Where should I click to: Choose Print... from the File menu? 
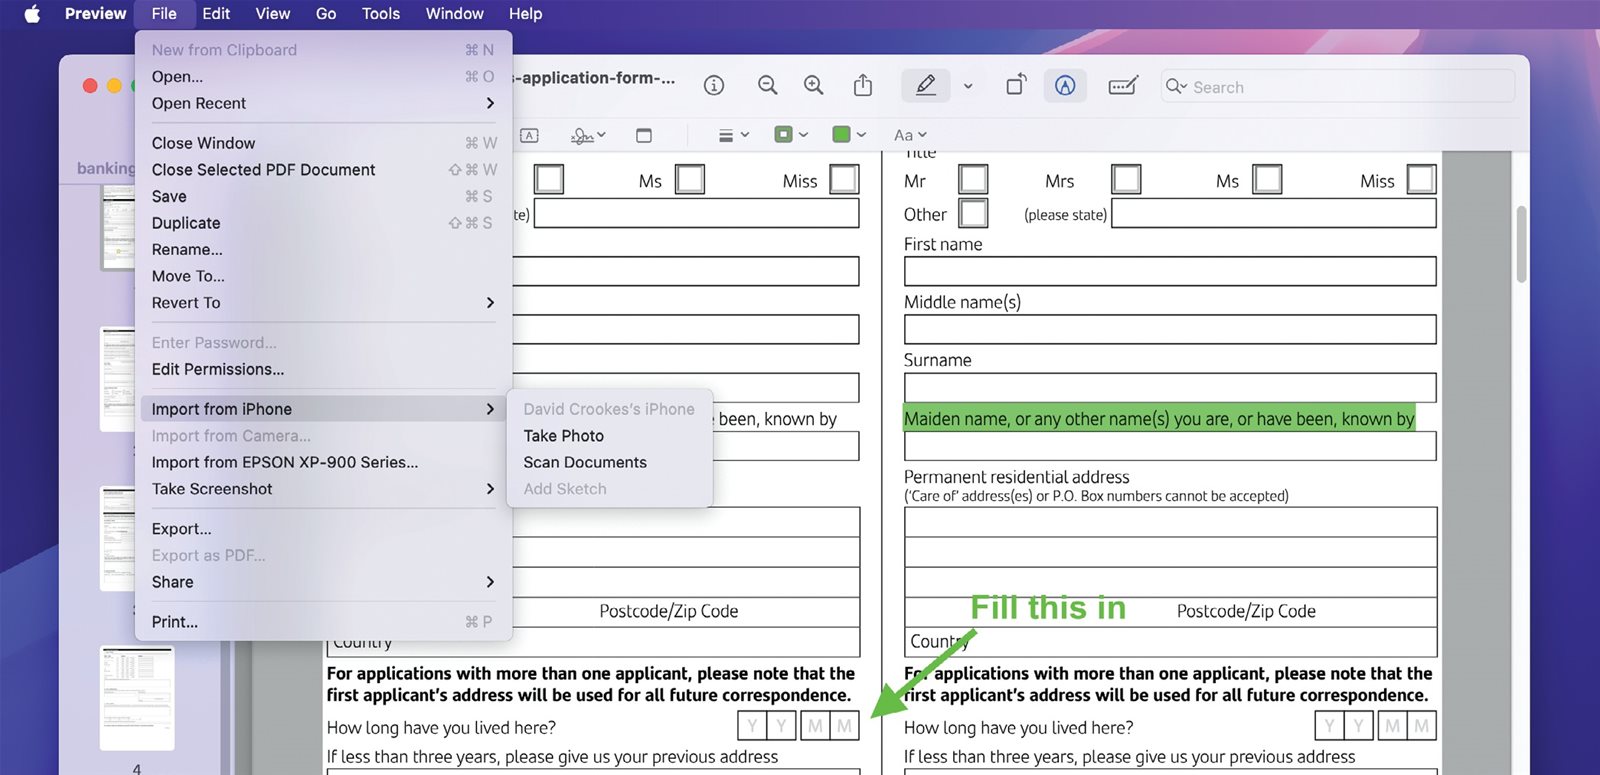323,622
